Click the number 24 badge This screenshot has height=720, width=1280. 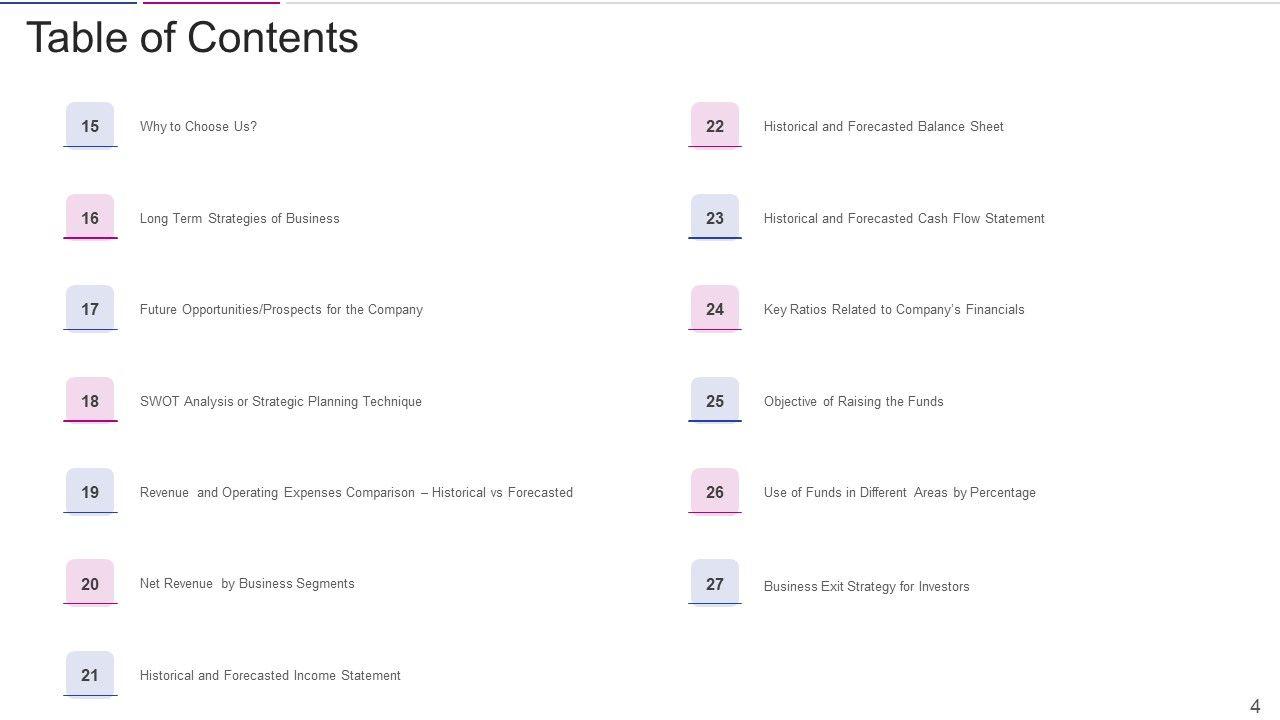[x=714, y=309]
